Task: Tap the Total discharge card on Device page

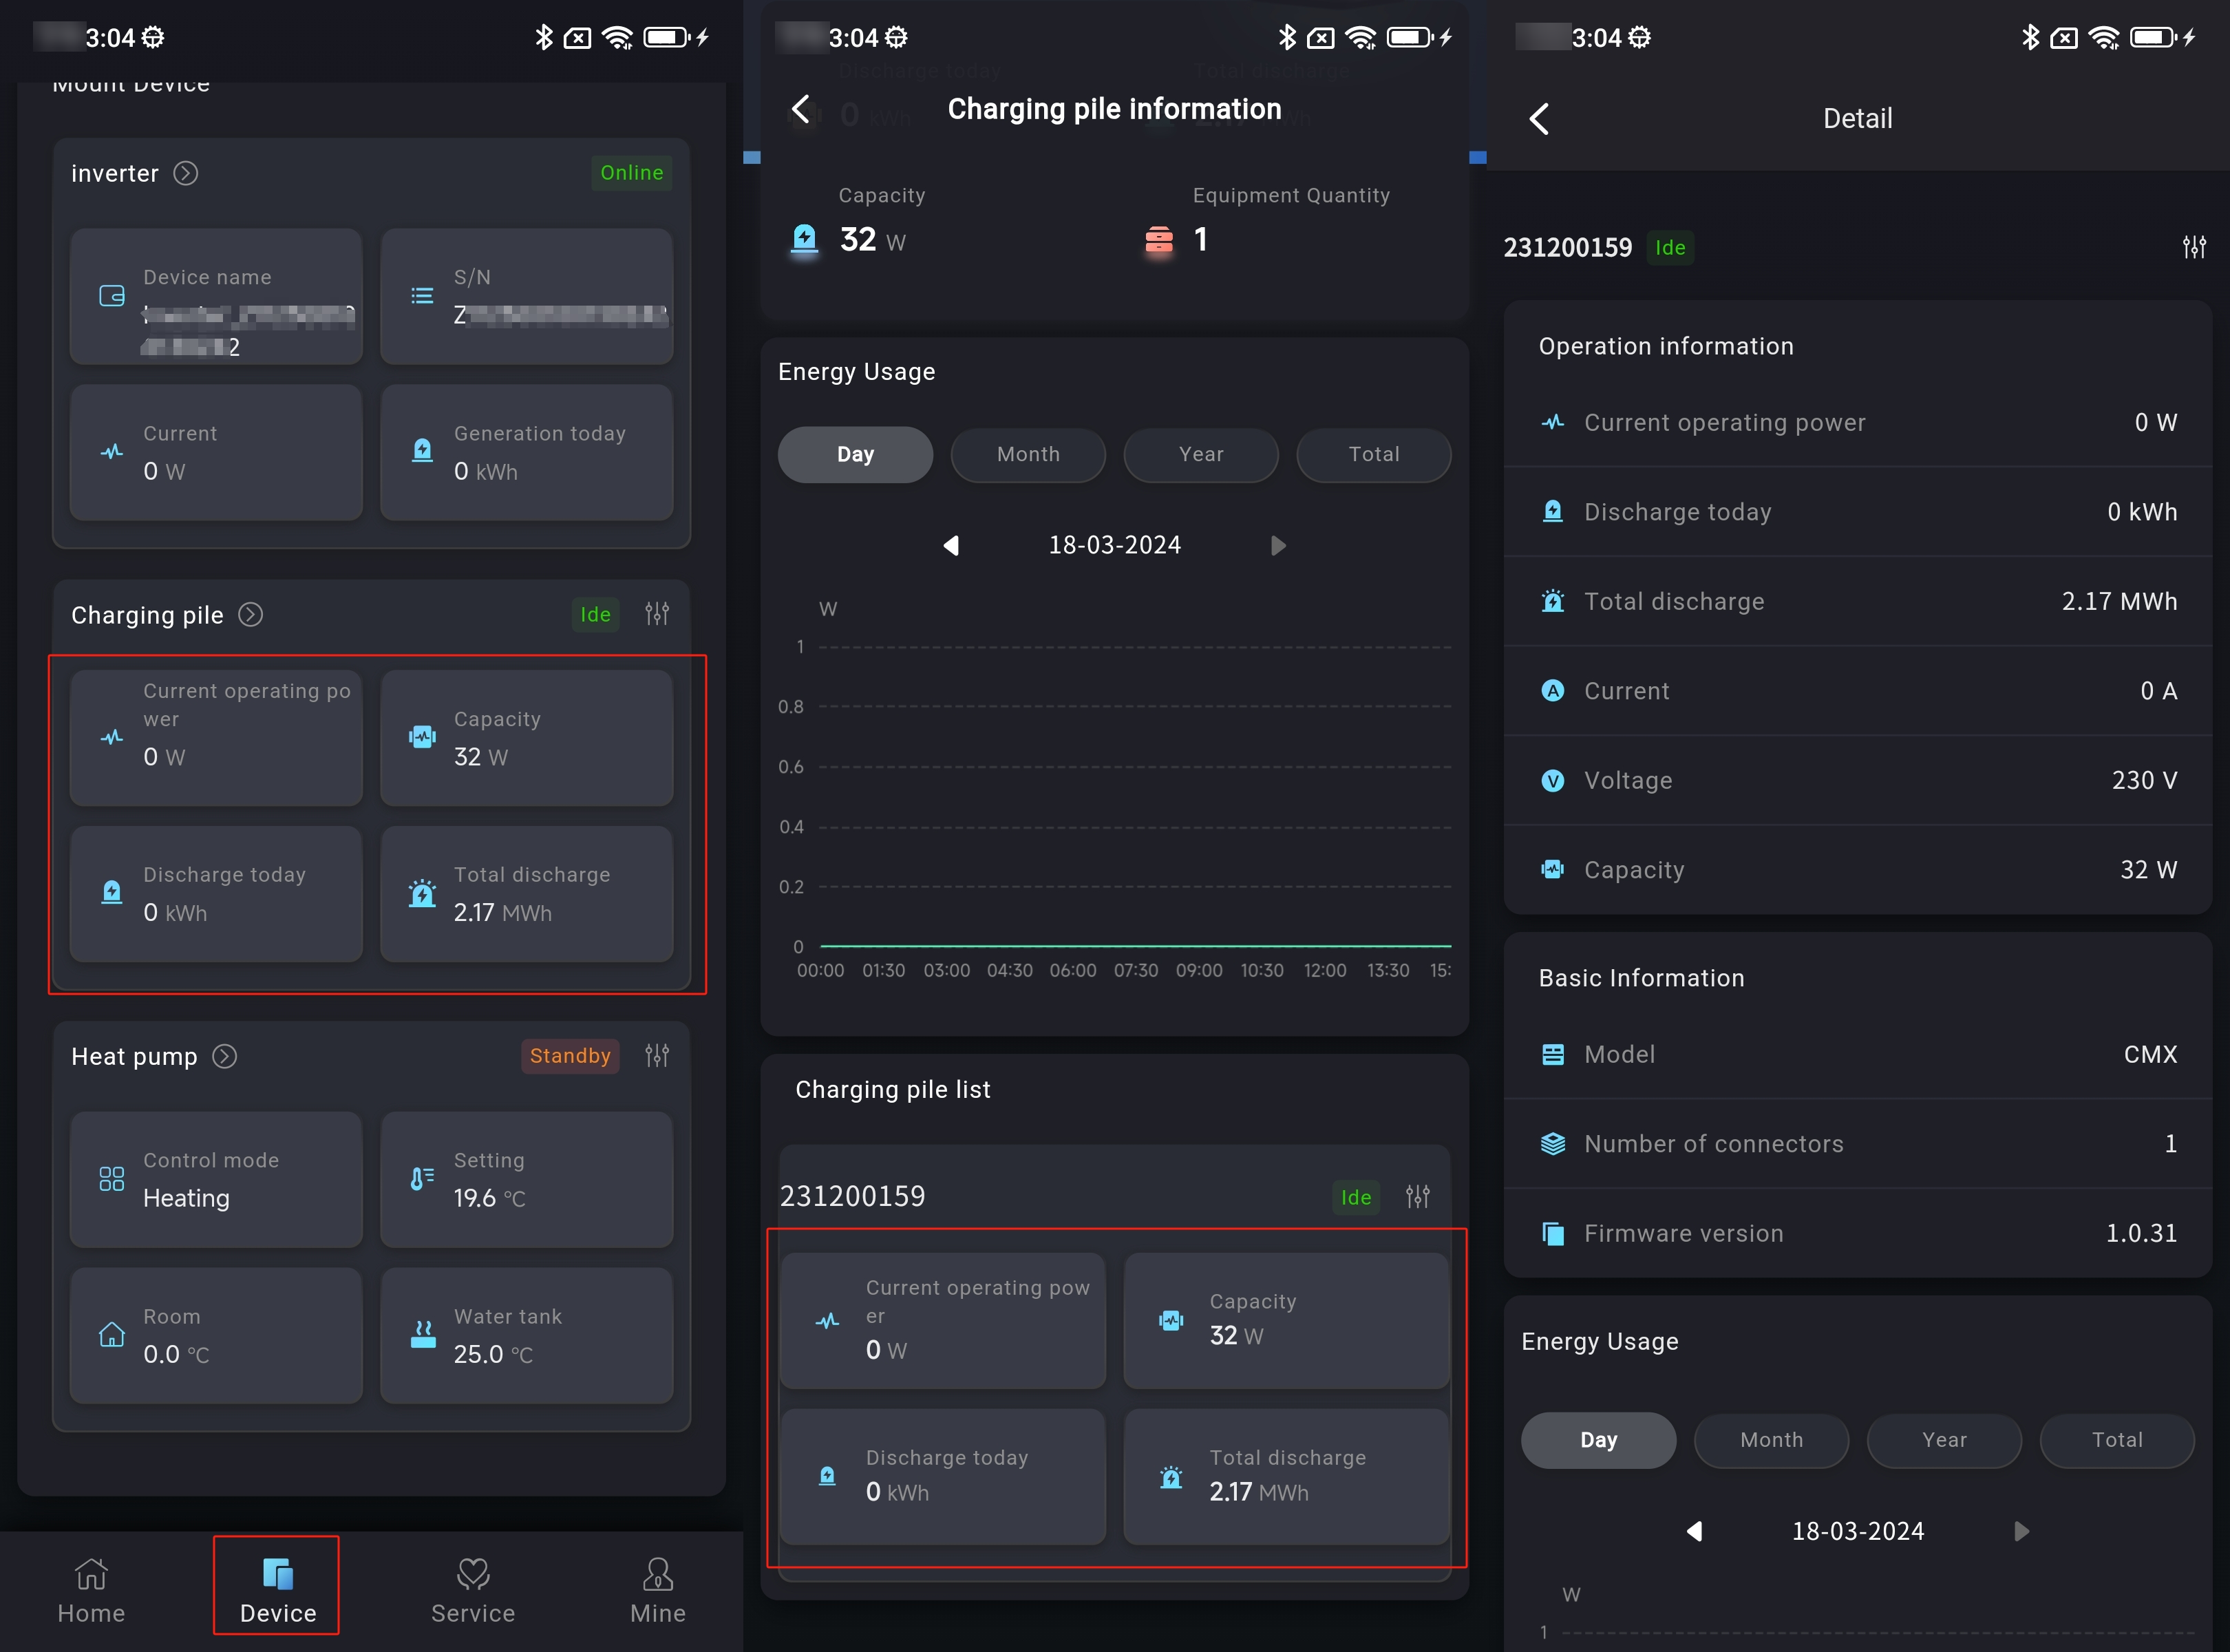Action: click(526, 894)
